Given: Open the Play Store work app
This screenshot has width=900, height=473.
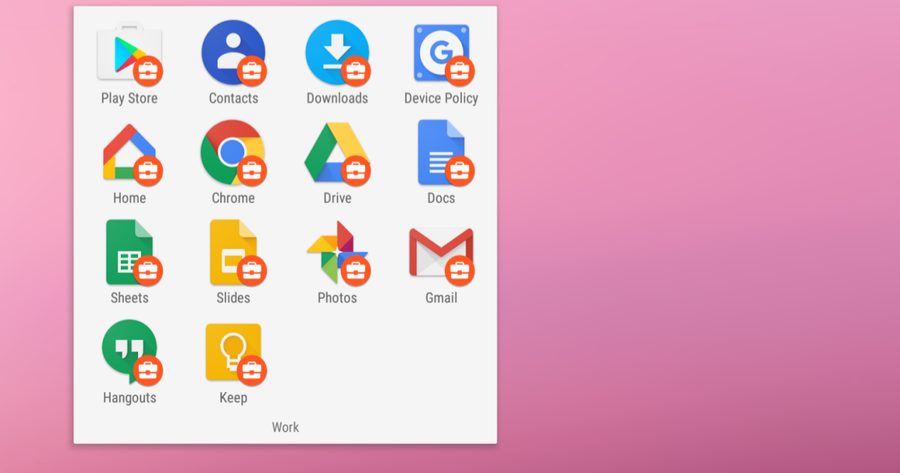Looking at the screenshot, I should point(130,53).
